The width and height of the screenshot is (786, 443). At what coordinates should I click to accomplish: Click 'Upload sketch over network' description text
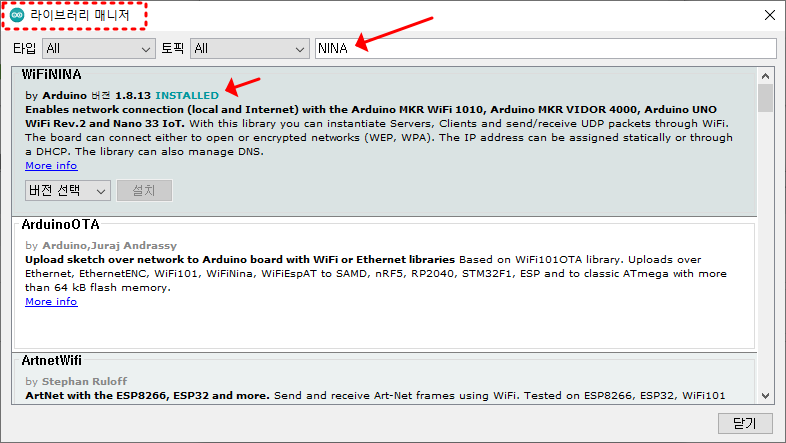(240, 260)
